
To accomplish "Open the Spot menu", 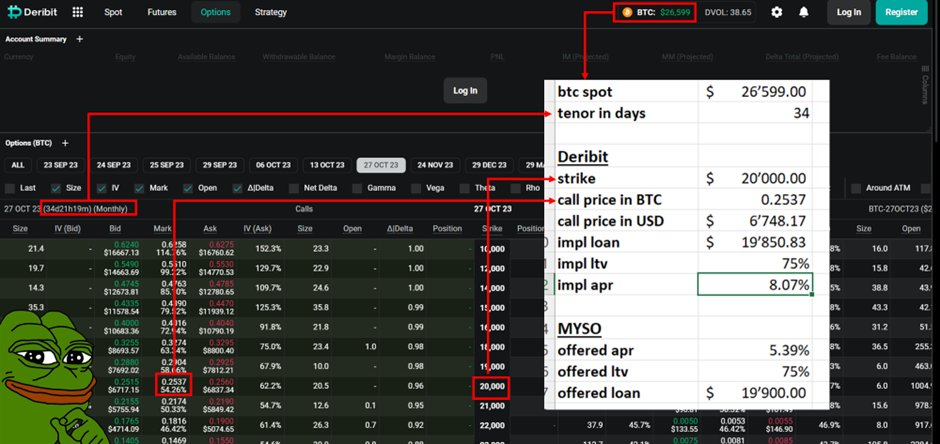I will (x=113, y=12).
